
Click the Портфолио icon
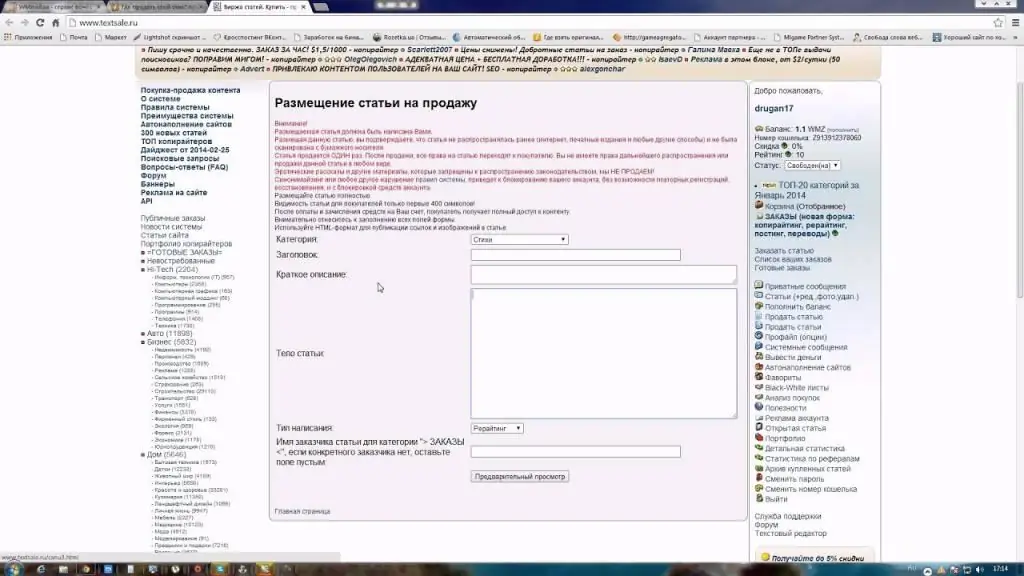[759, 438]
